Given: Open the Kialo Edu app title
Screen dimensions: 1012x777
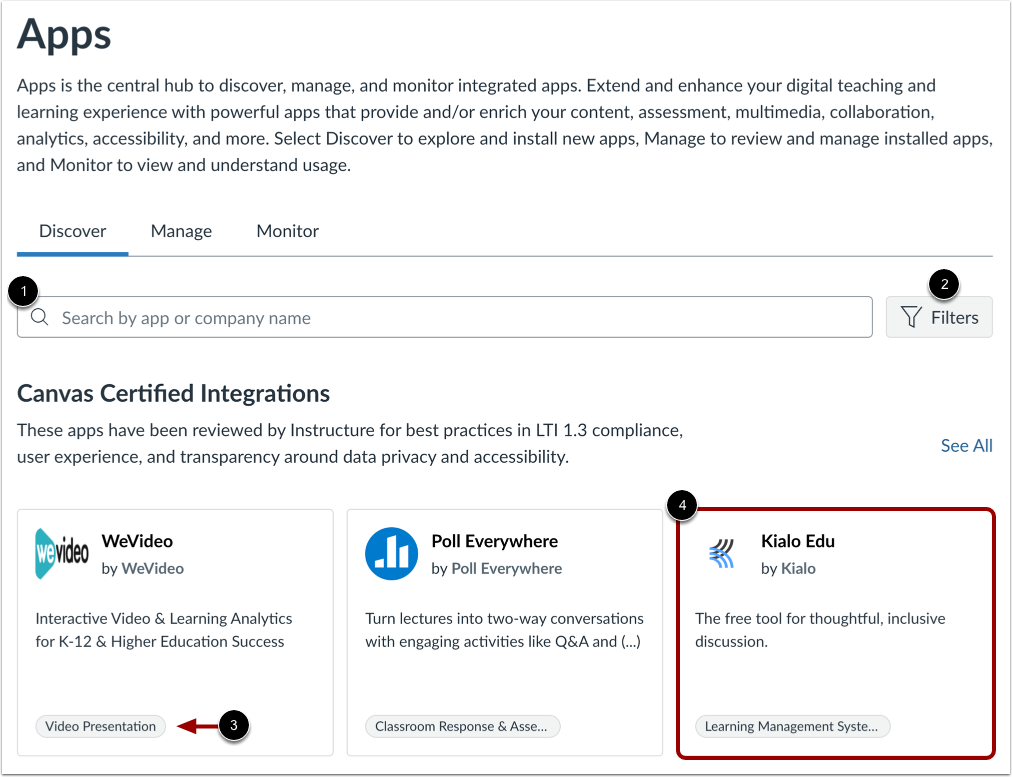Looking at the screenshot, I should point(798,541).
